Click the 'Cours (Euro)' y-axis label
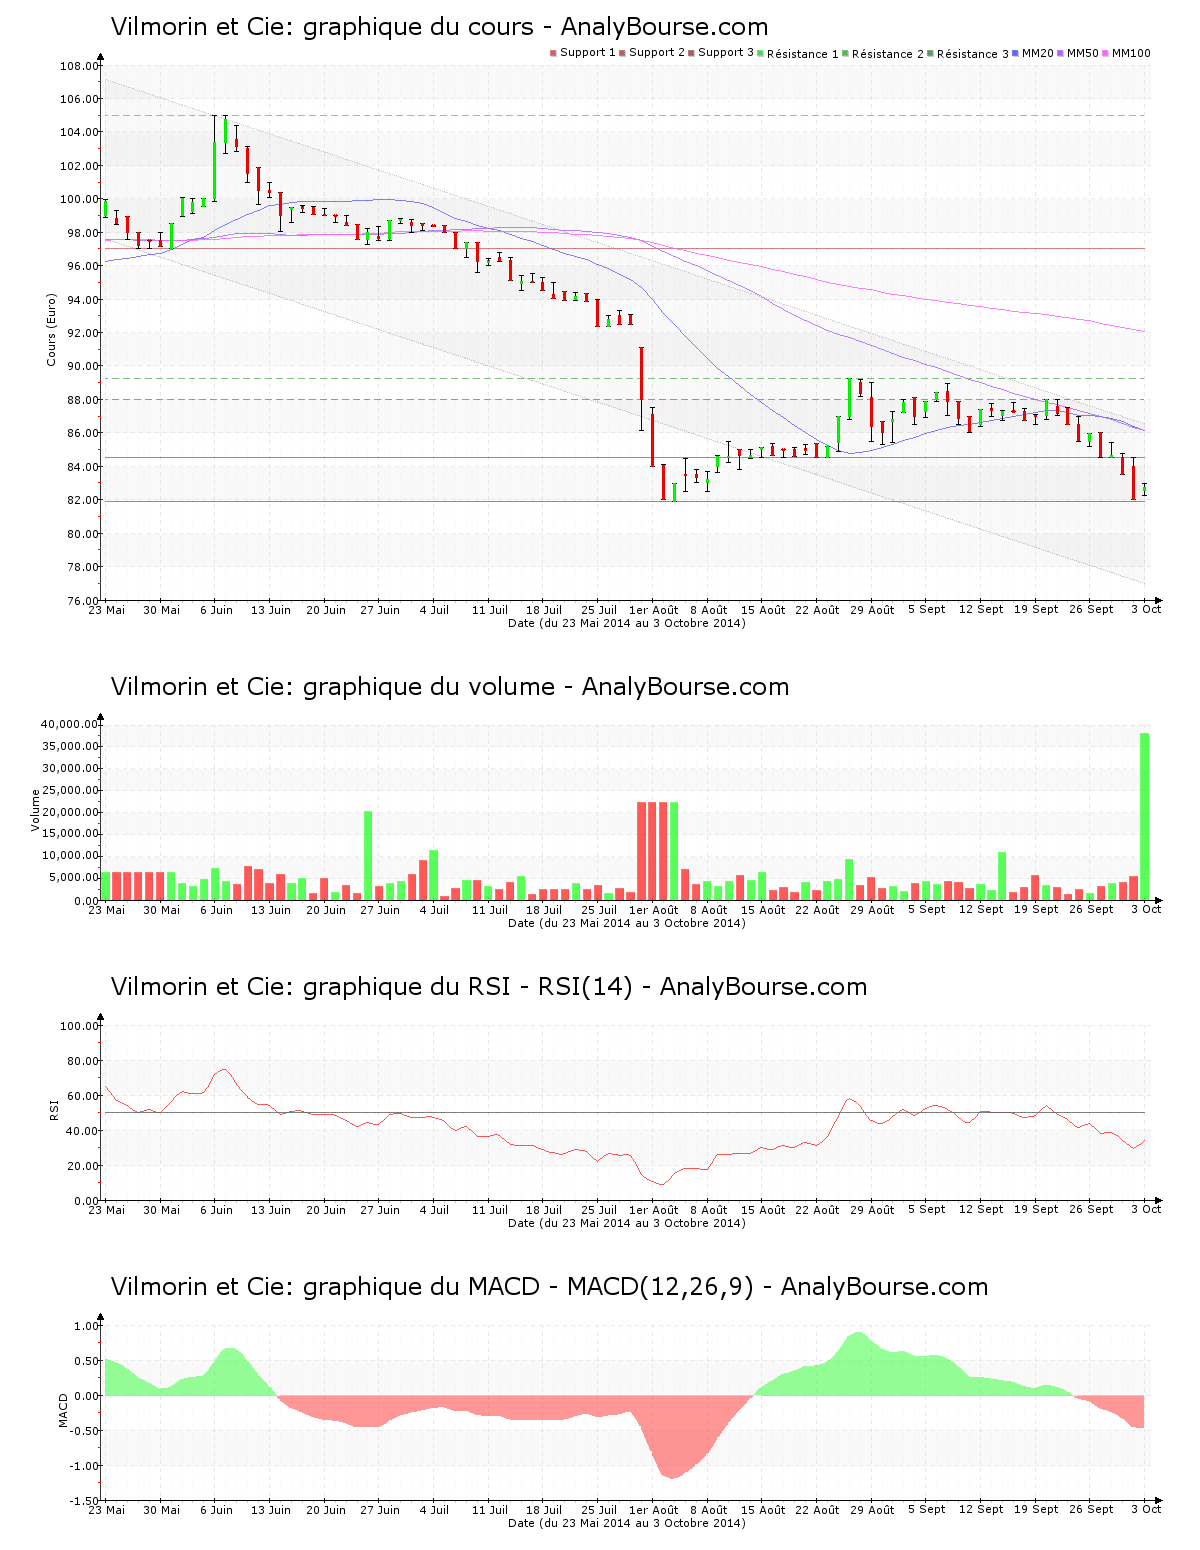Viewport: 1200px width, 1550px height. [51, 329]
